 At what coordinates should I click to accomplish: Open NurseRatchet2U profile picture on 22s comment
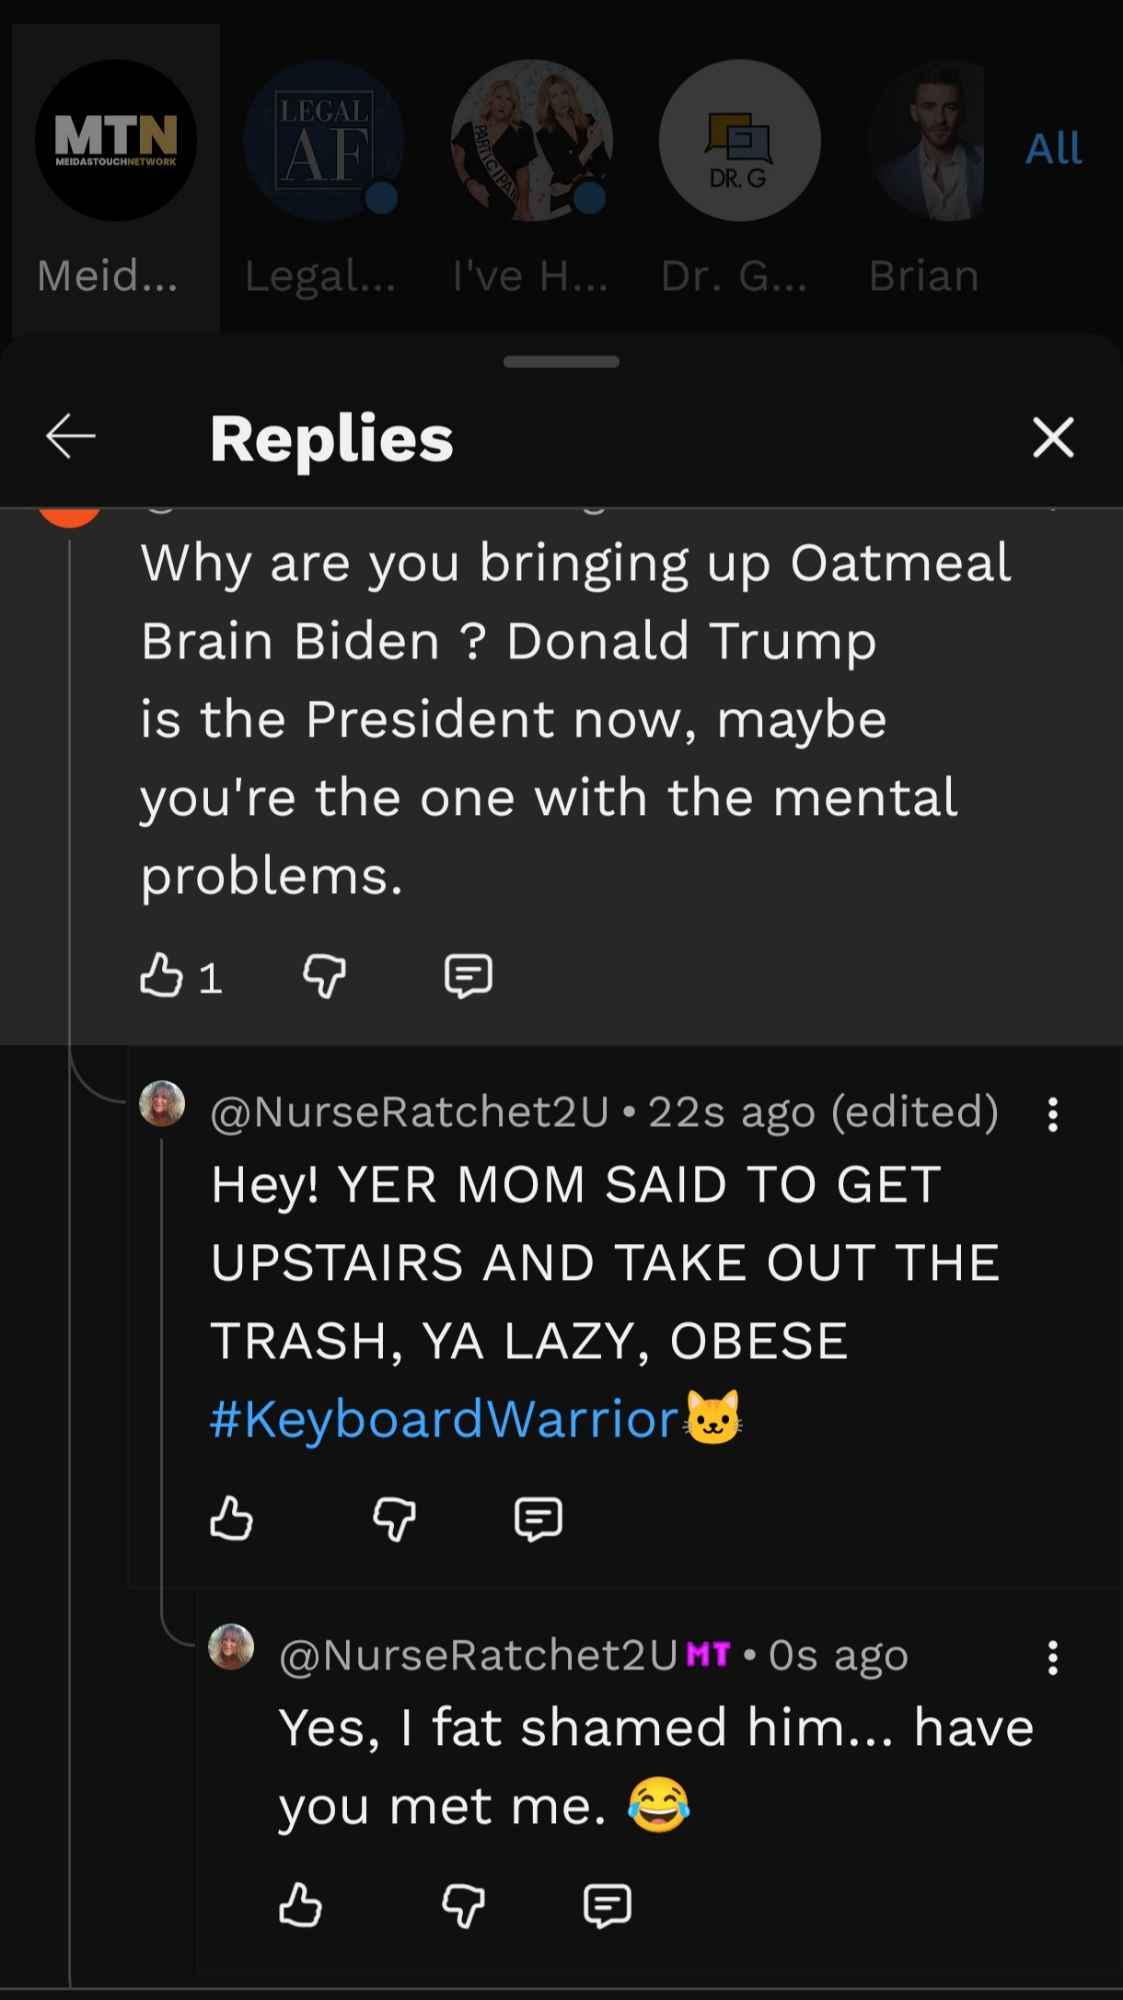tap(162, 1104)
